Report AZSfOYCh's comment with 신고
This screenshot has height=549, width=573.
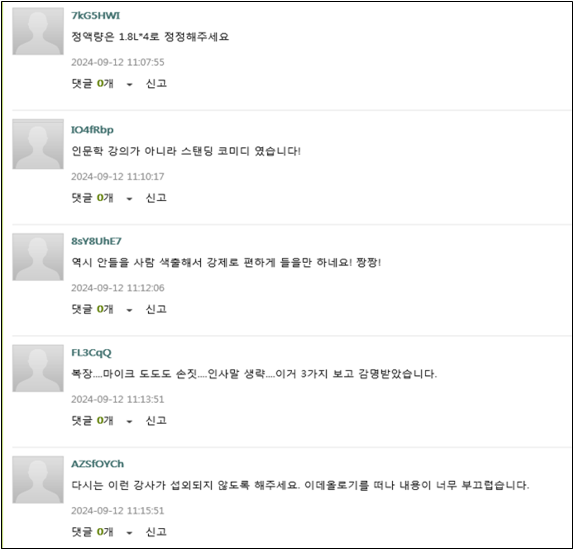click(x=156, y=532)
